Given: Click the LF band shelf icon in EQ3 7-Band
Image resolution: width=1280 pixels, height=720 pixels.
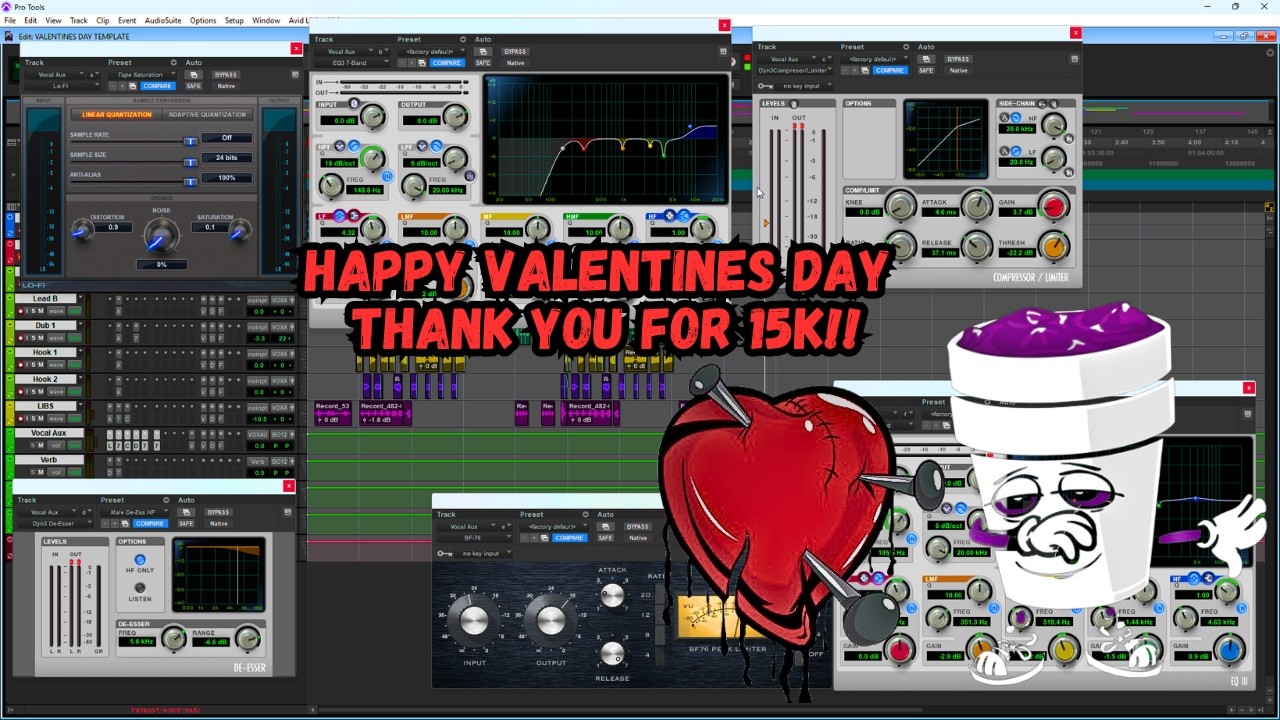Looking at the screenshot, I should pyautogui.click(x=353, y=216).
